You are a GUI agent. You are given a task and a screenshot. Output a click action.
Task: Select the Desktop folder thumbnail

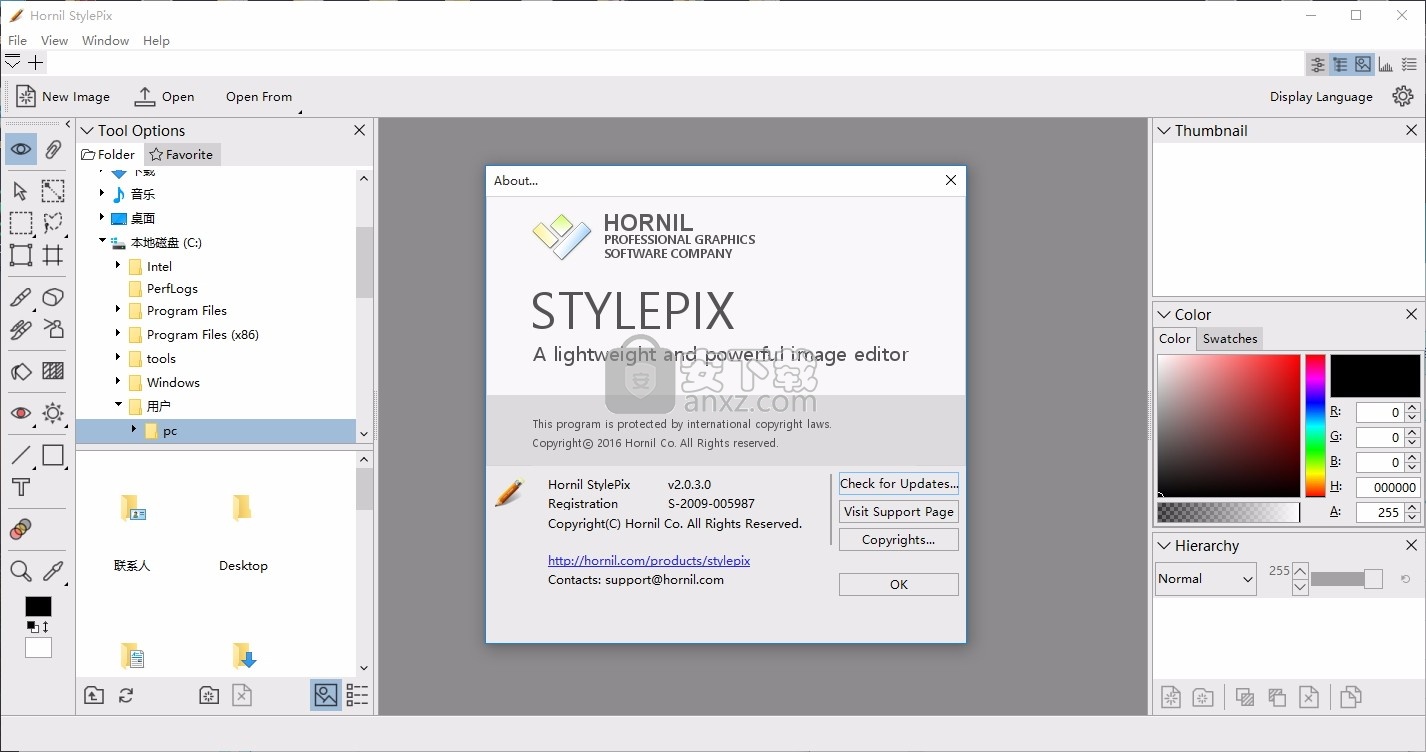tap(243, 531)
